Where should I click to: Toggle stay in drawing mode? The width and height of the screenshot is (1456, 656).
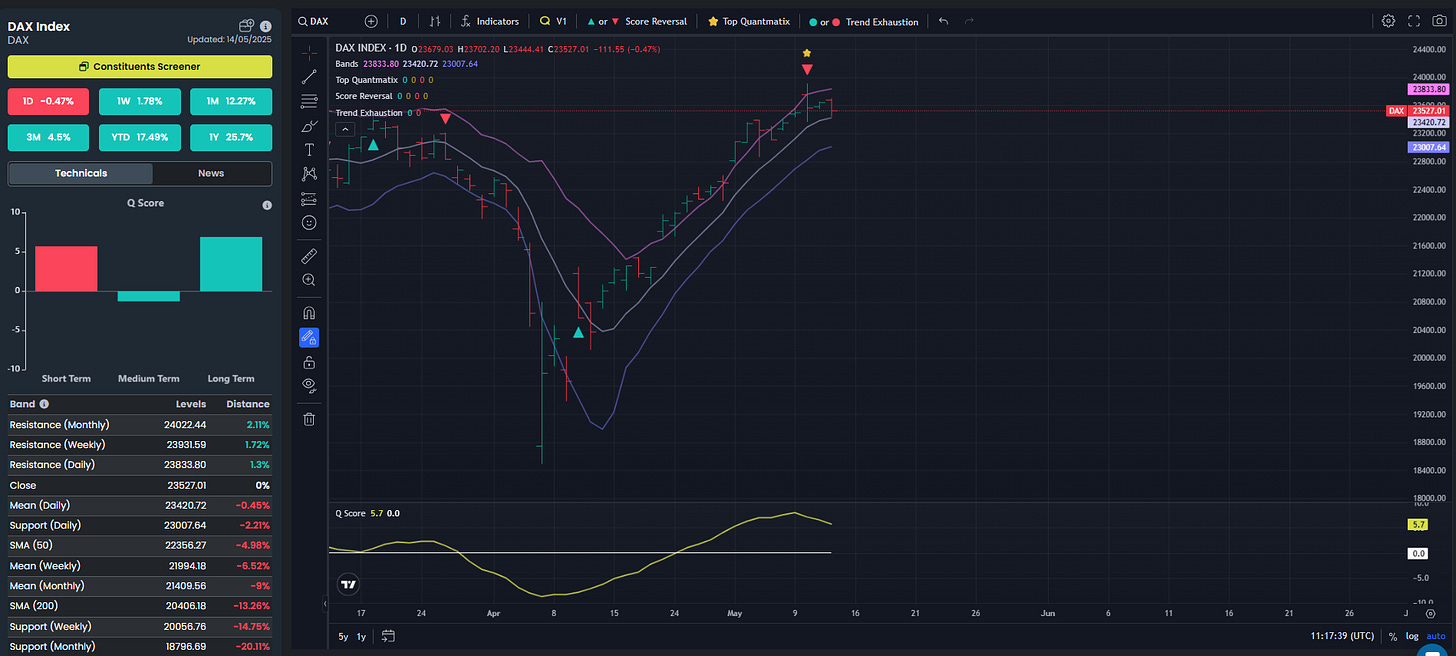tap(309, 337)
